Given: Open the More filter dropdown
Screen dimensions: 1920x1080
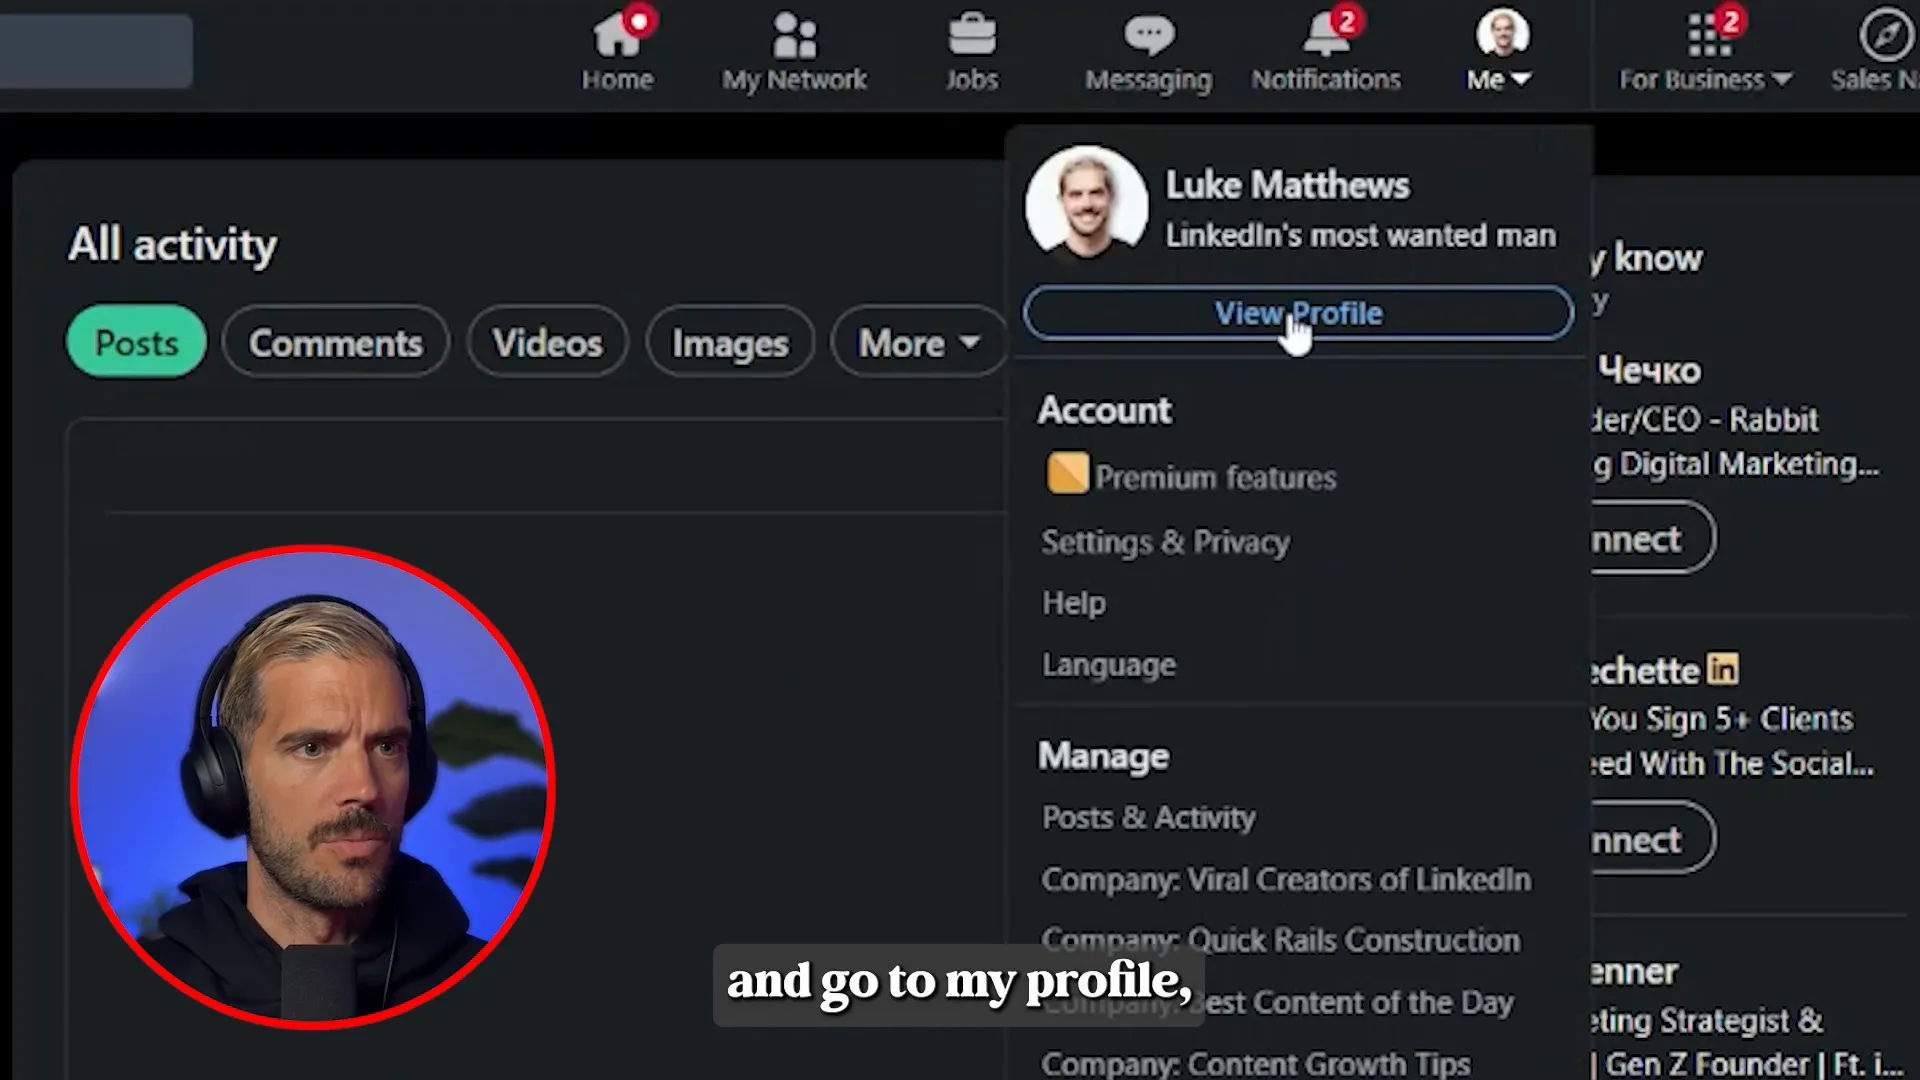Looking at the screenshot, I should coord(918,342).
